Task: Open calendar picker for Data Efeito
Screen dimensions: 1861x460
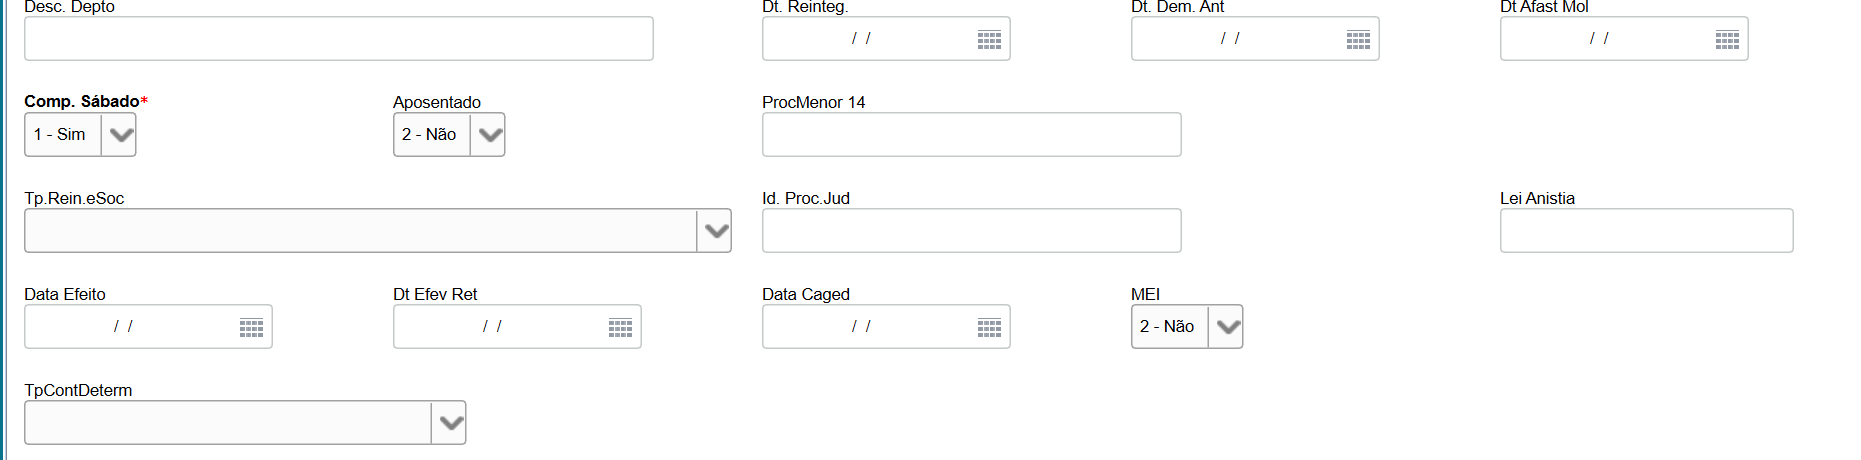Action: (251, 328)
